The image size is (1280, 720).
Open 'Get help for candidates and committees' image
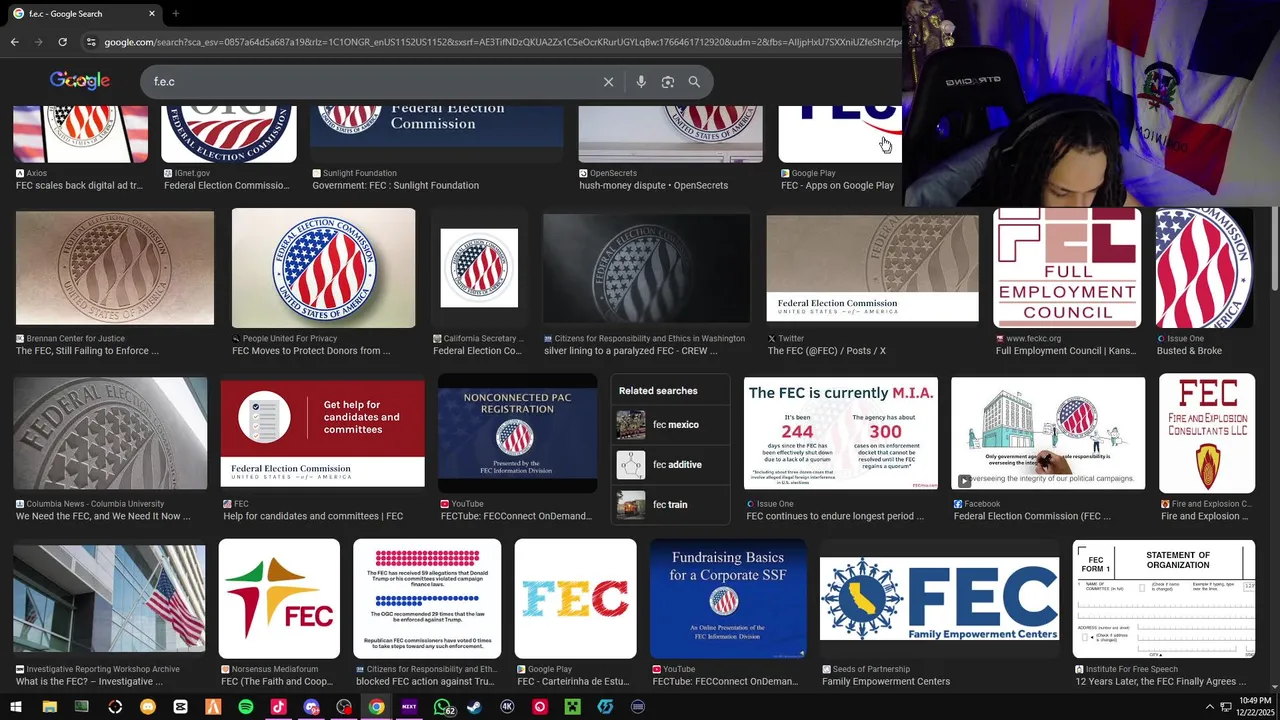click(x=322, y=432)
